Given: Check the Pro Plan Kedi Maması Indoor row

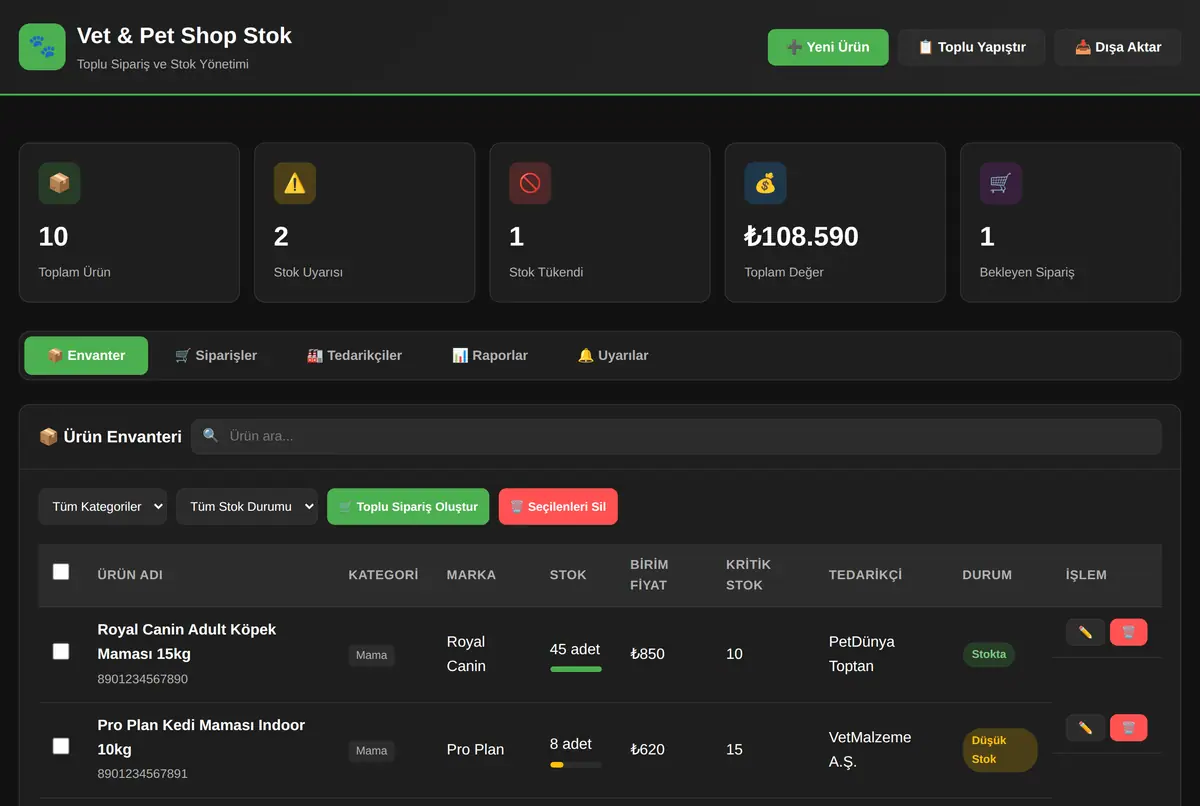Looking at the screenshot, I should [x=61, y=746].
